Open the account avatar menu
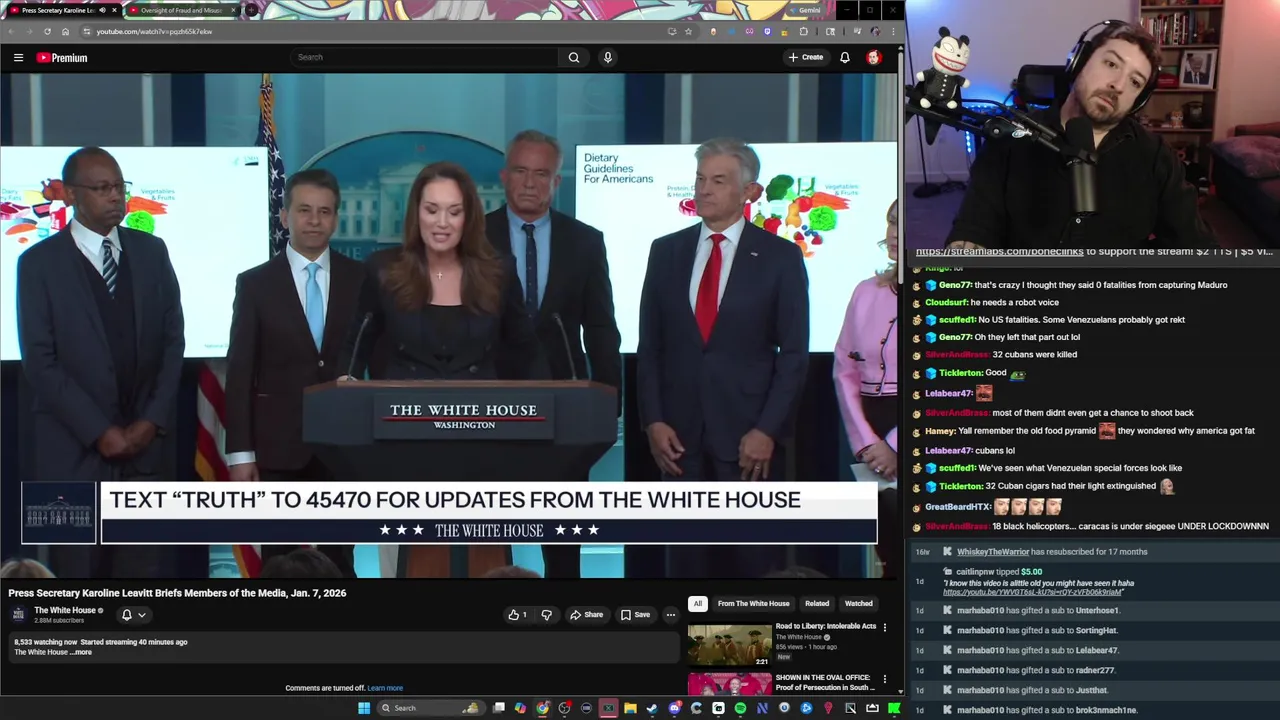The height and width of the screenshot is (720, 1280). pyautogui.click(x=873, y=58)
